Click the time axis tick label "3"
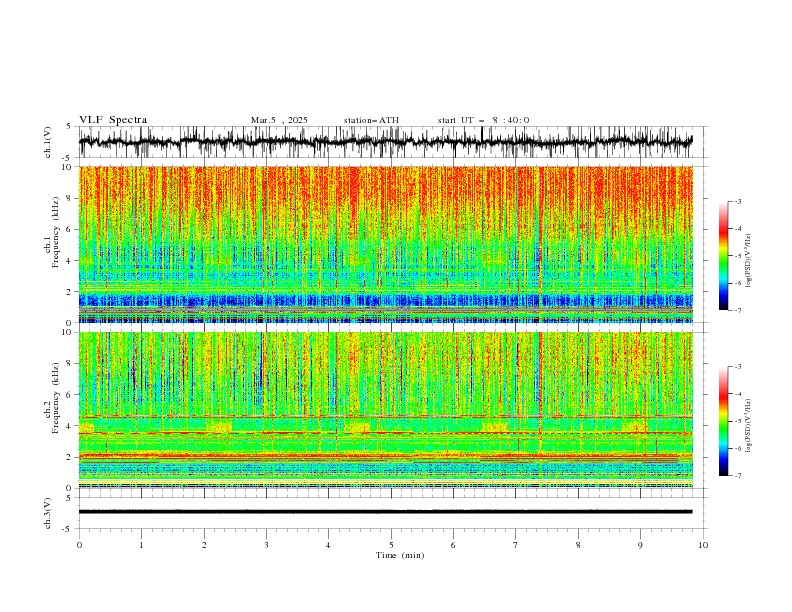 266,545
